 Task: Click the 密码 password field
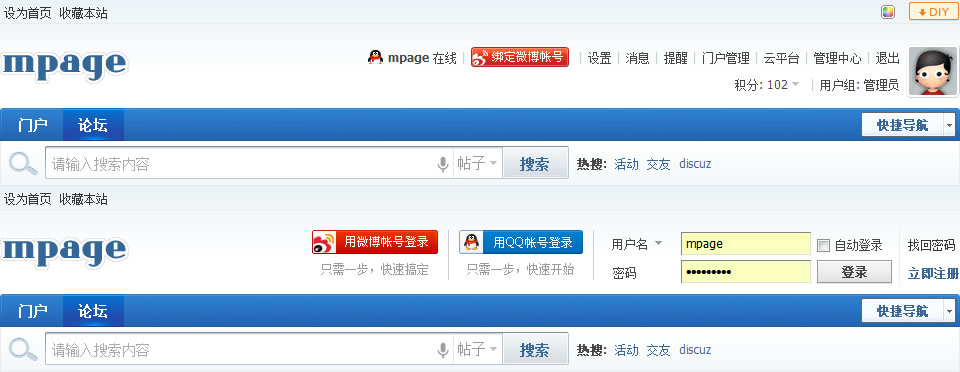point(746,272)
